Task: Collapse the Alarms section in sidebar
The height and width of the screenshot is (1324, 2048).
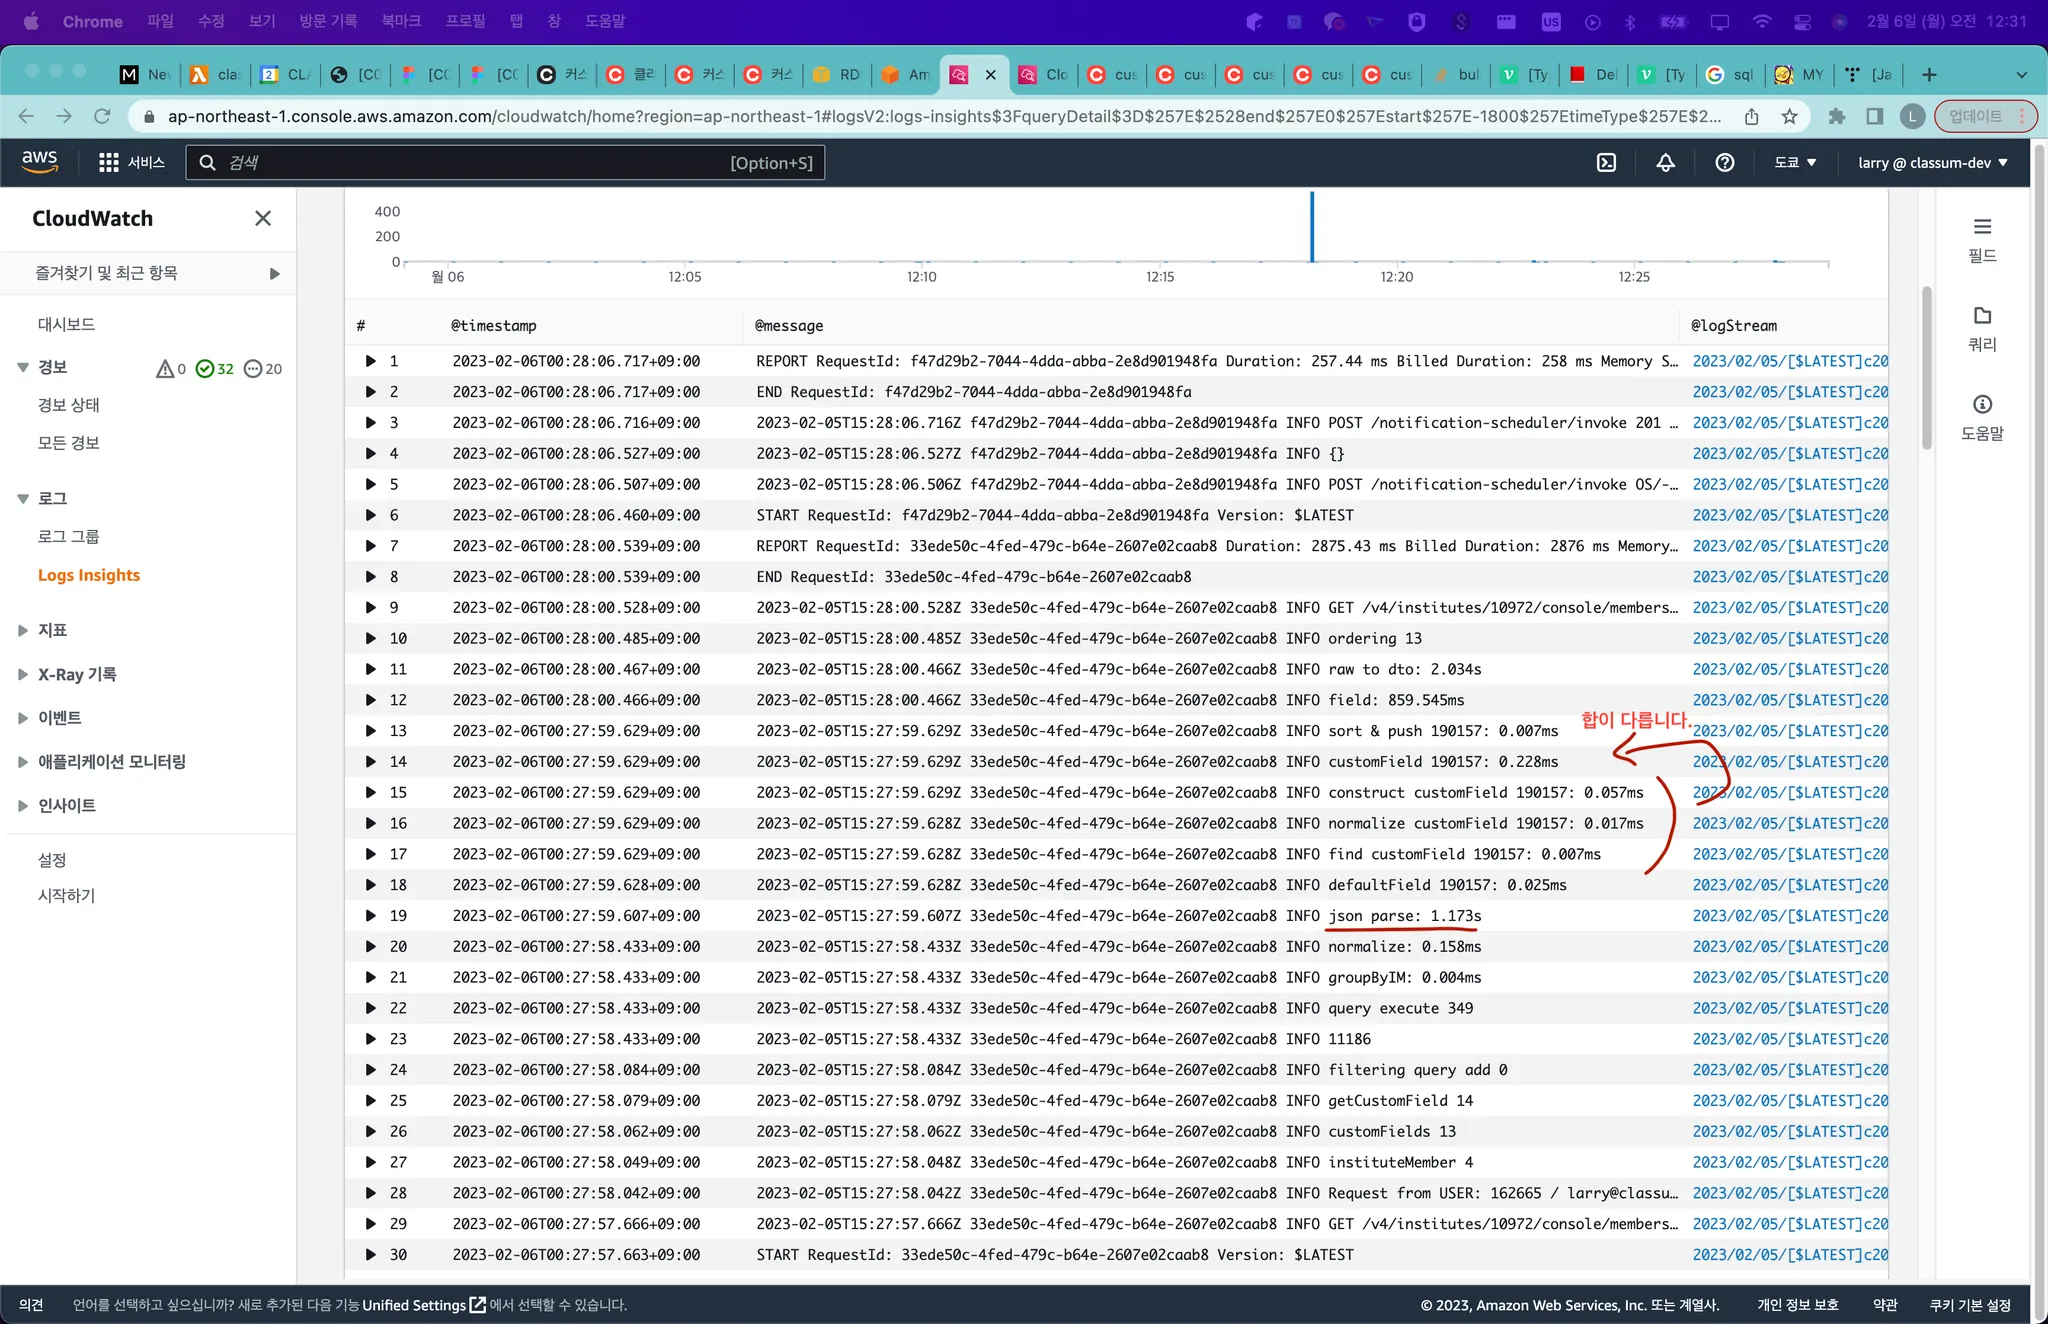Action: click(x=23, y=368)
